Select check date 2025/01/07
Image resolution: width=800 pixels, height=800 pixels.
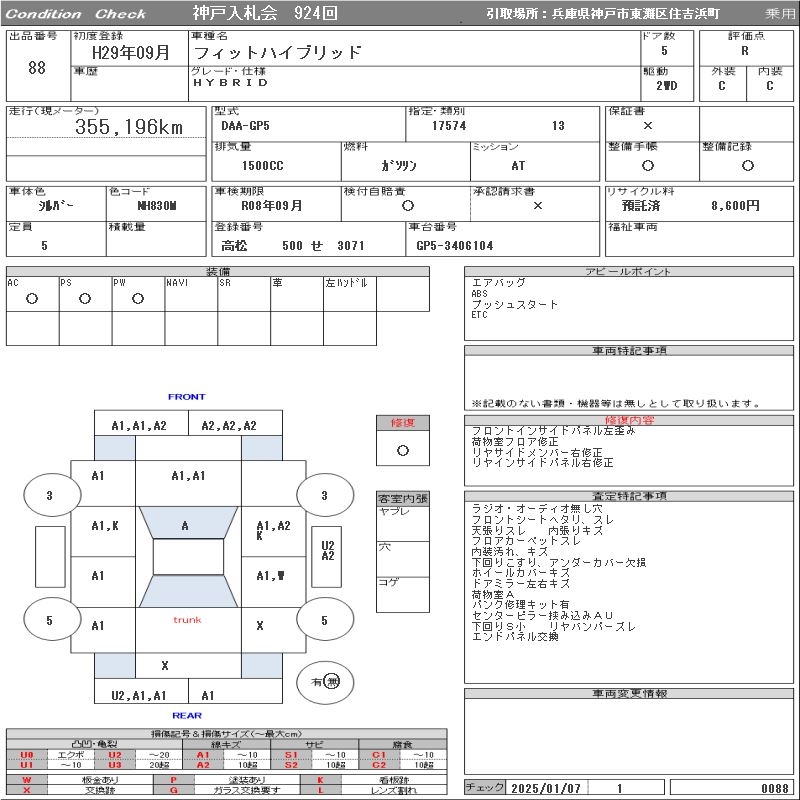[545, 788]
